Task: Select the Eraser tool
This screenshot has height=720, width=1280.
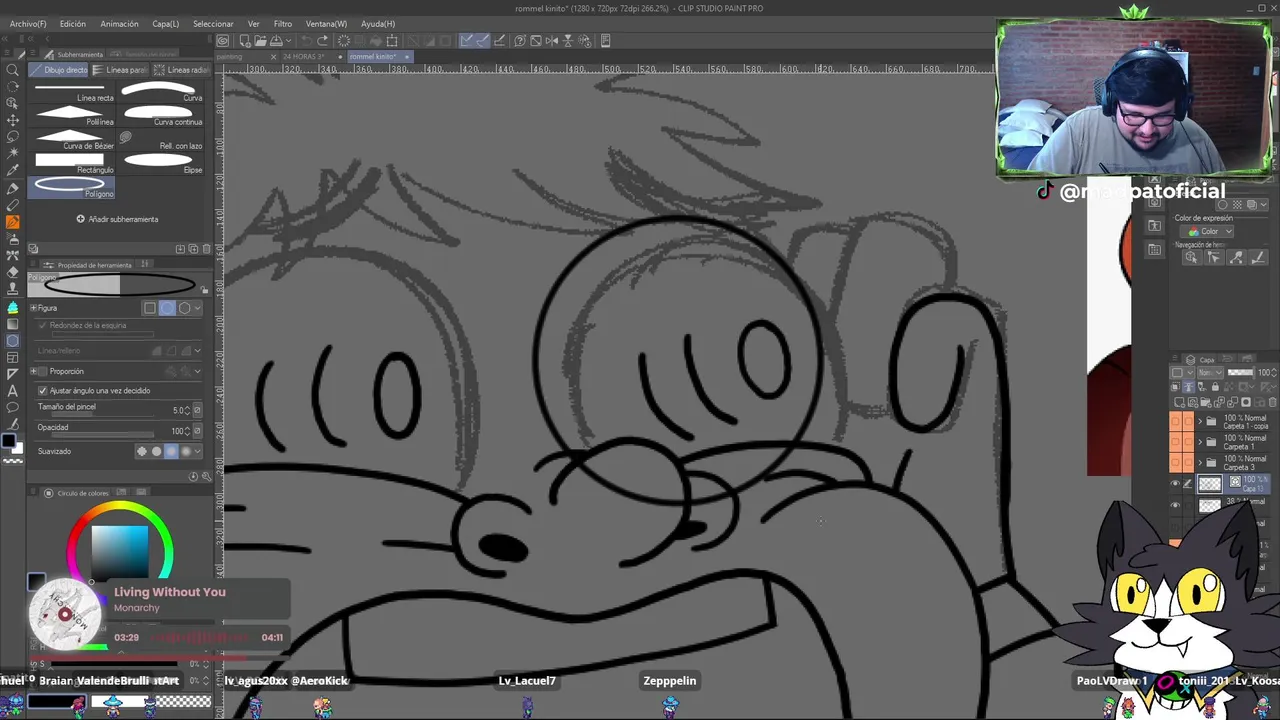Action: [13, 272]
